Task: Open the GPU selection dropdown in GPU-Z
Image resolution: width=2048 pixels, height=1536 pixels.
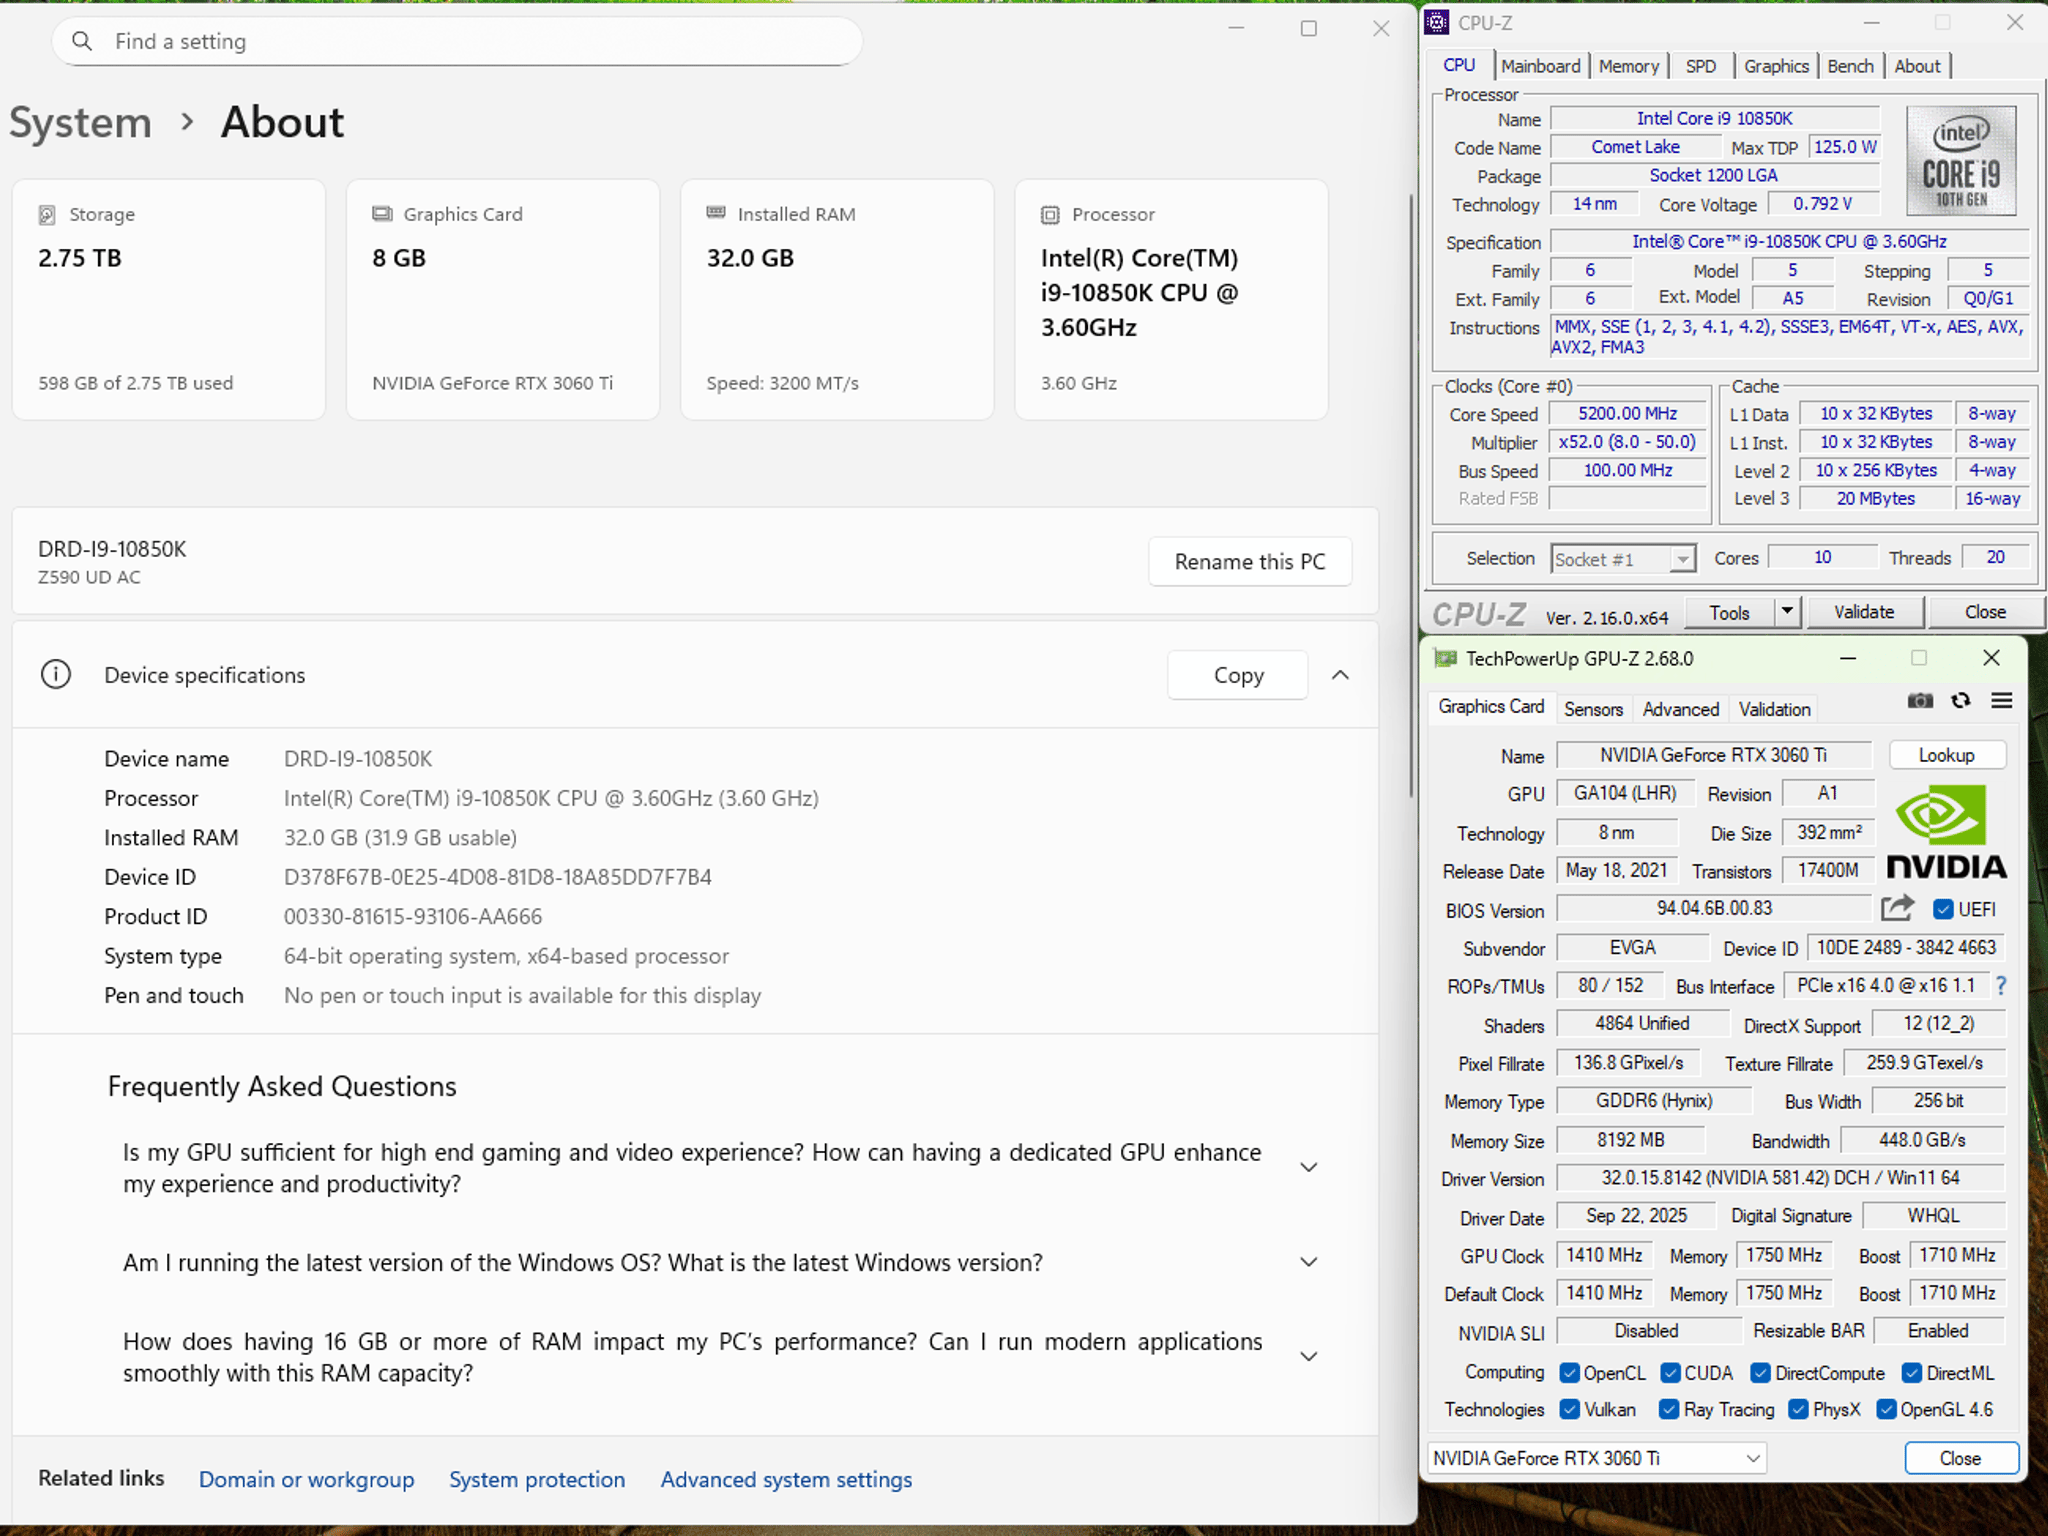Action: [x=1597, y=1458]
